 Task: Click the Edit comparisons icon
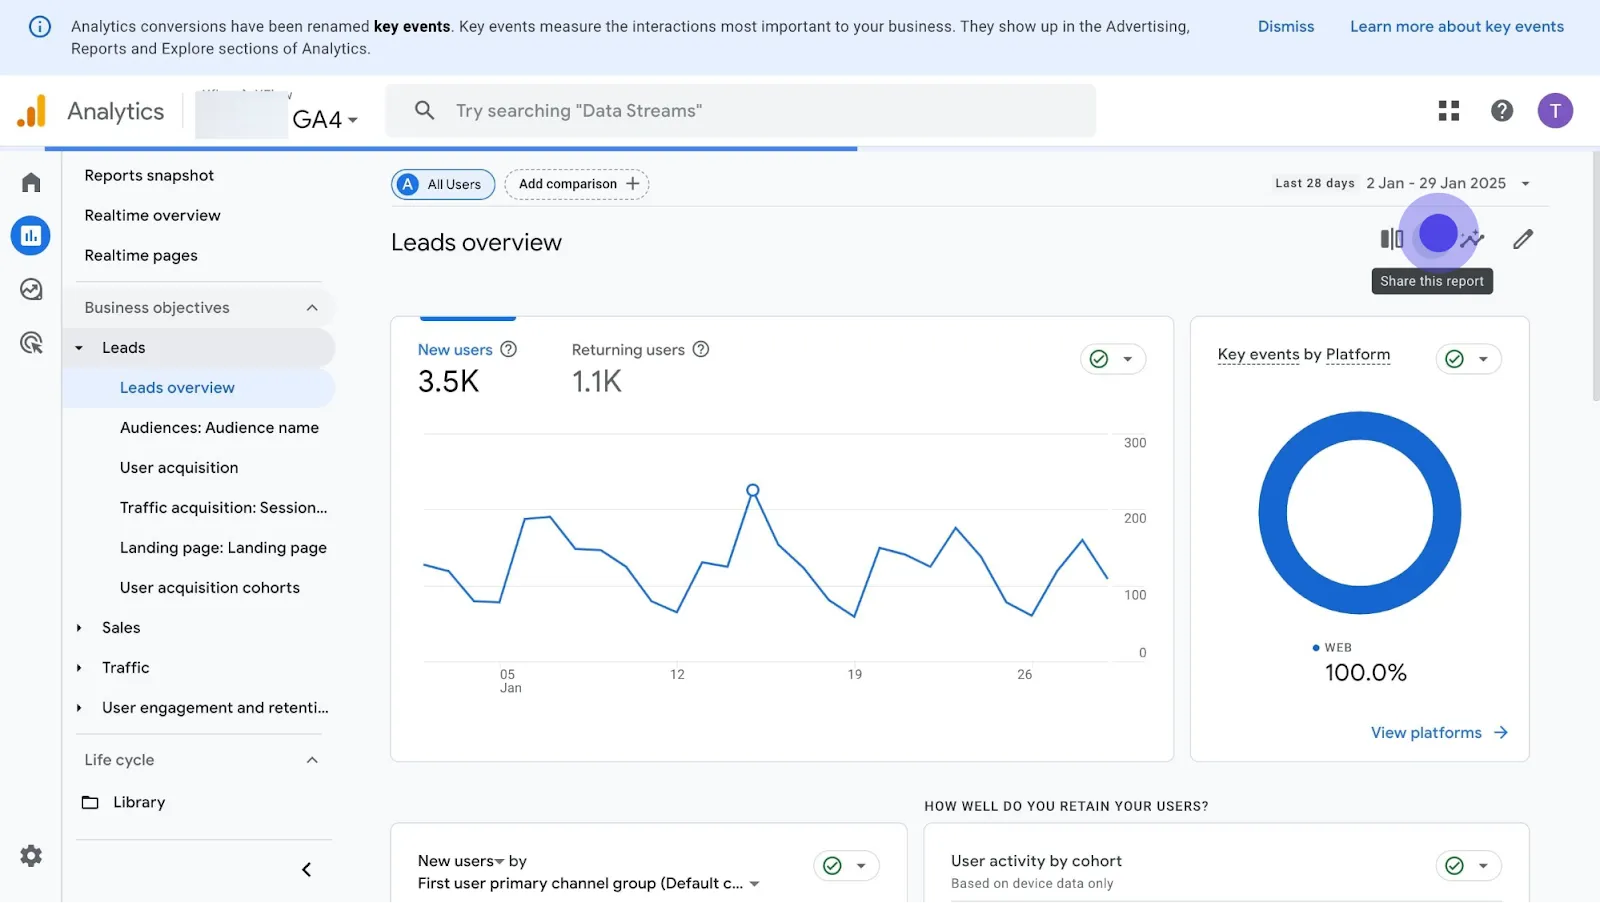(1392, 239)
